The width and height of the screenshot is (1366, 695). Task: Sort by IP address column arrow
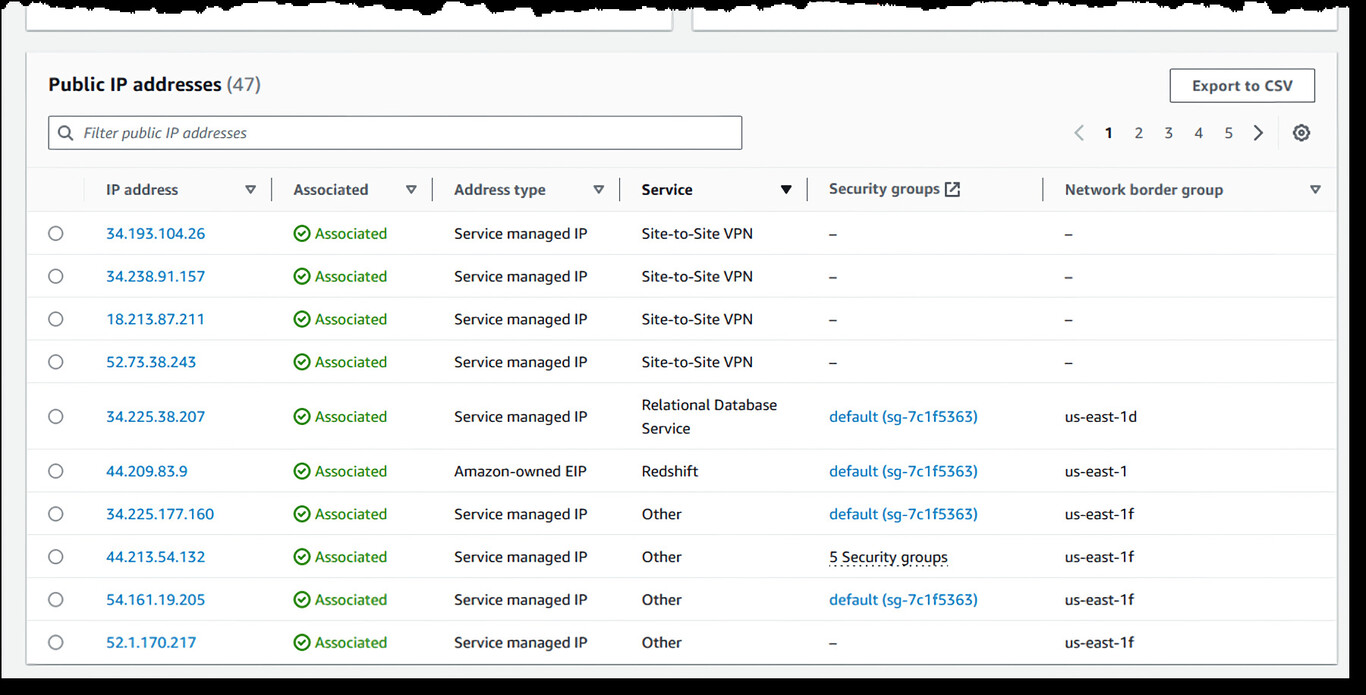click(250, 190)
